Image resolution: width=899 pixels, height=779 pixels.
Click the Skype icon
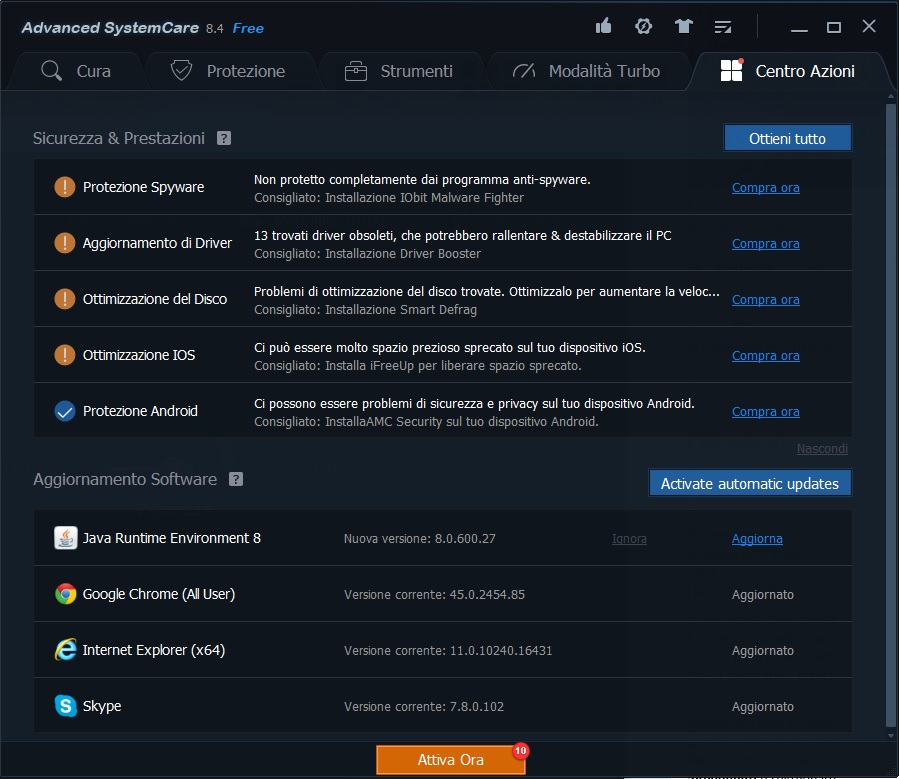click(x=66, y=706)
